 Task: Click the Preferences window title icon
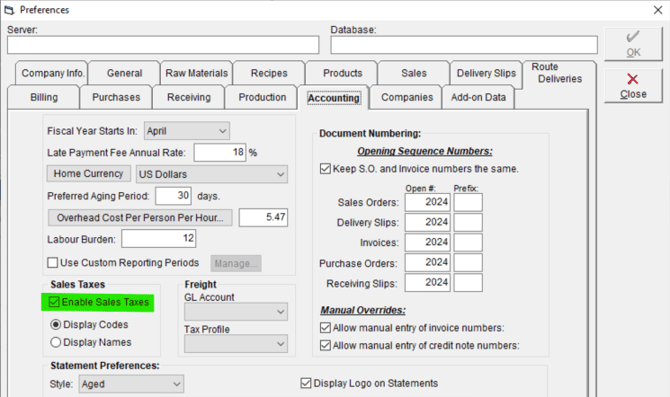click(9, 10)
